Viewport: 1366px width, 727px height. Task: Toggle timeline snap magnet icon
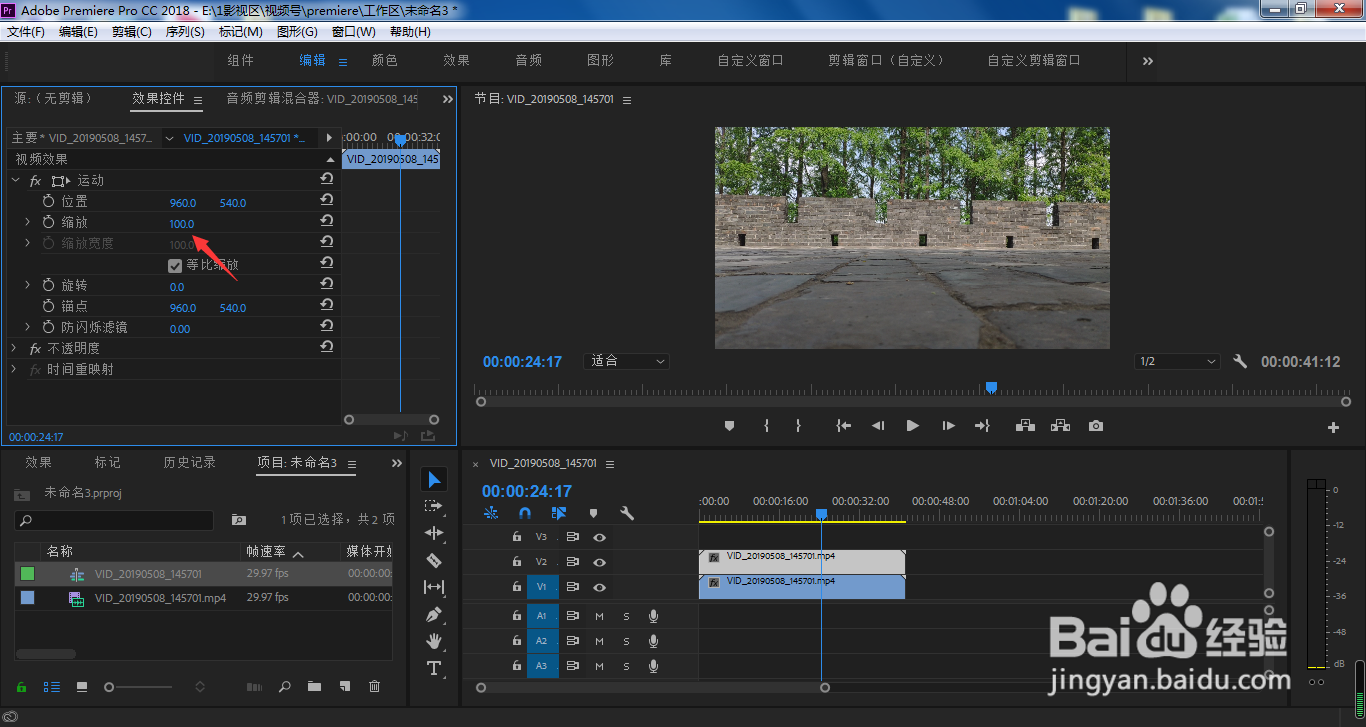click(524, 513)
